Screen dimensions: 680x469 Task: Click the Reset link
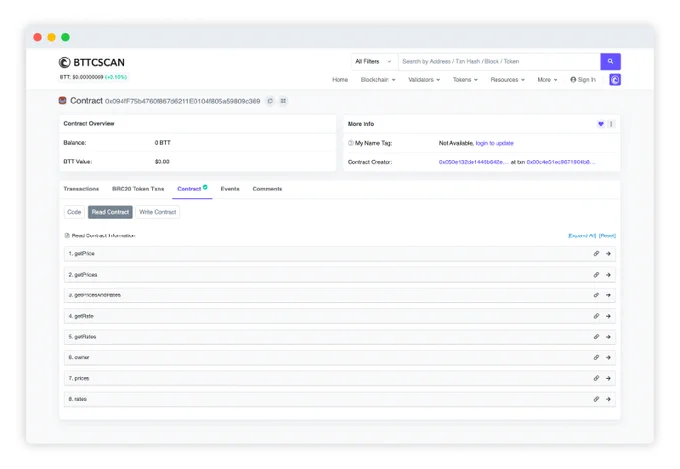607,236
